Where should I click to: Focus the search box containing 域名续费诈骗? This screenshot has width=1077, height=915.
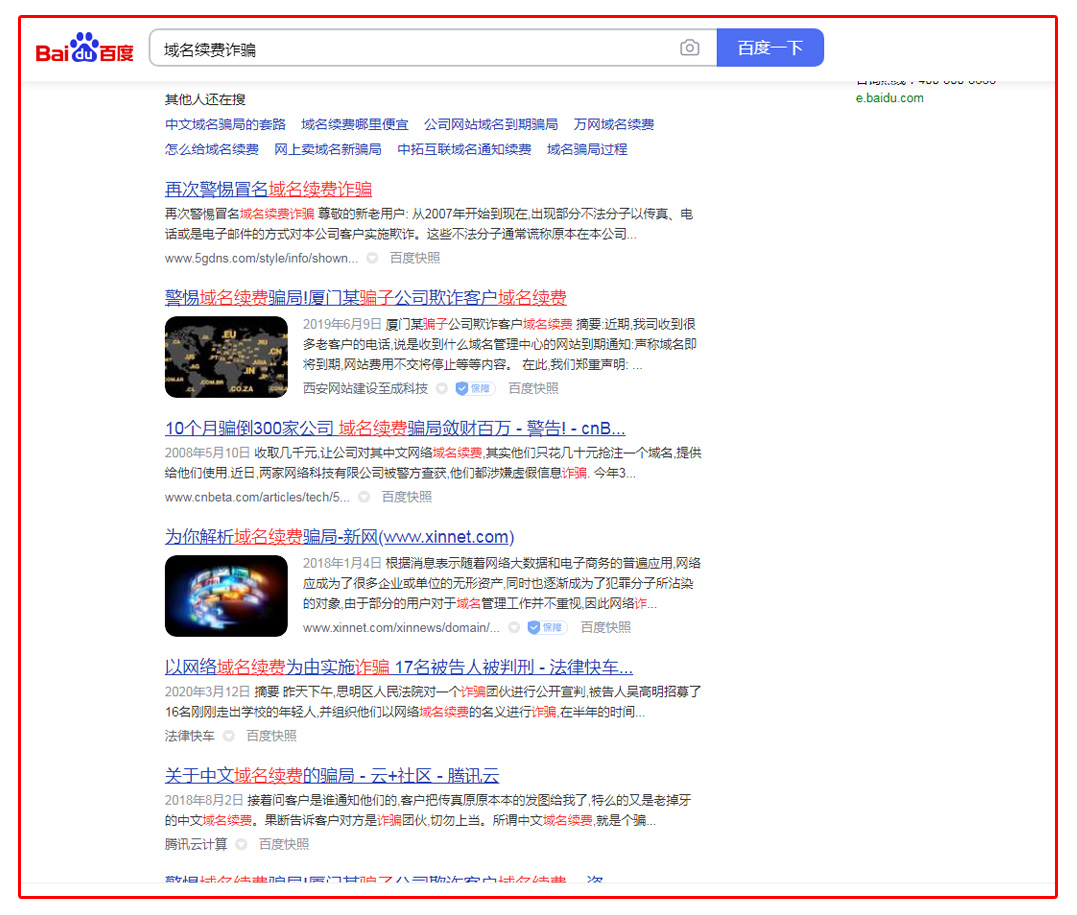(433, 47)
